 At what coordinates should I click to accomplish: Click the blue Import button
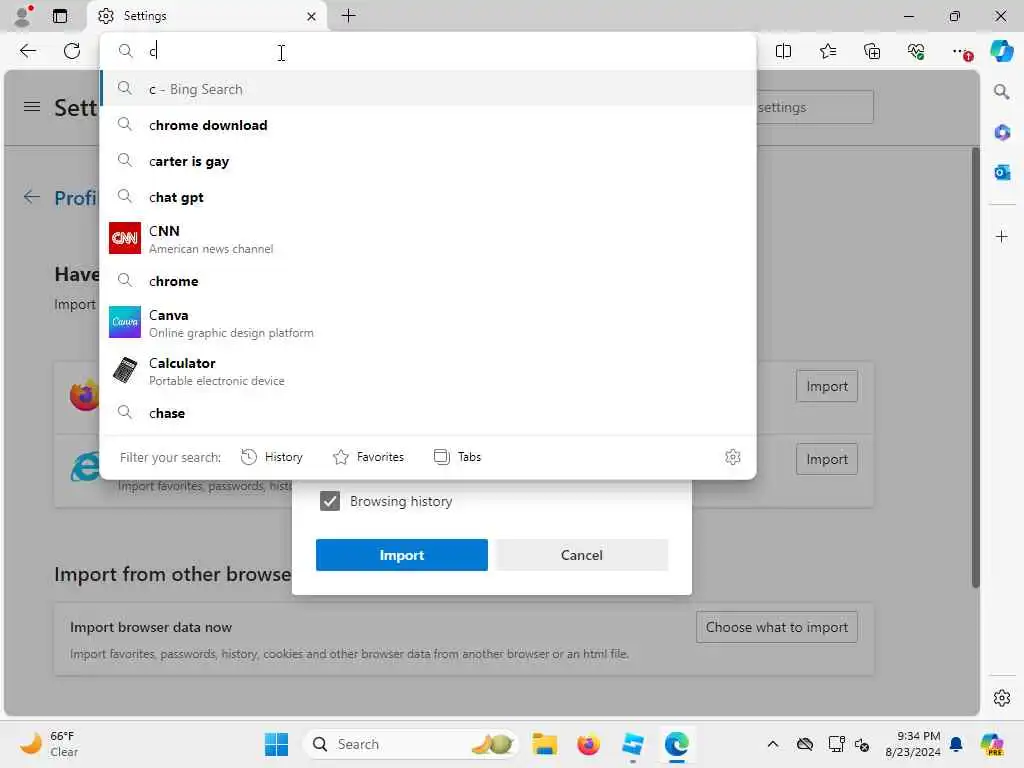[x=402, y=555]
